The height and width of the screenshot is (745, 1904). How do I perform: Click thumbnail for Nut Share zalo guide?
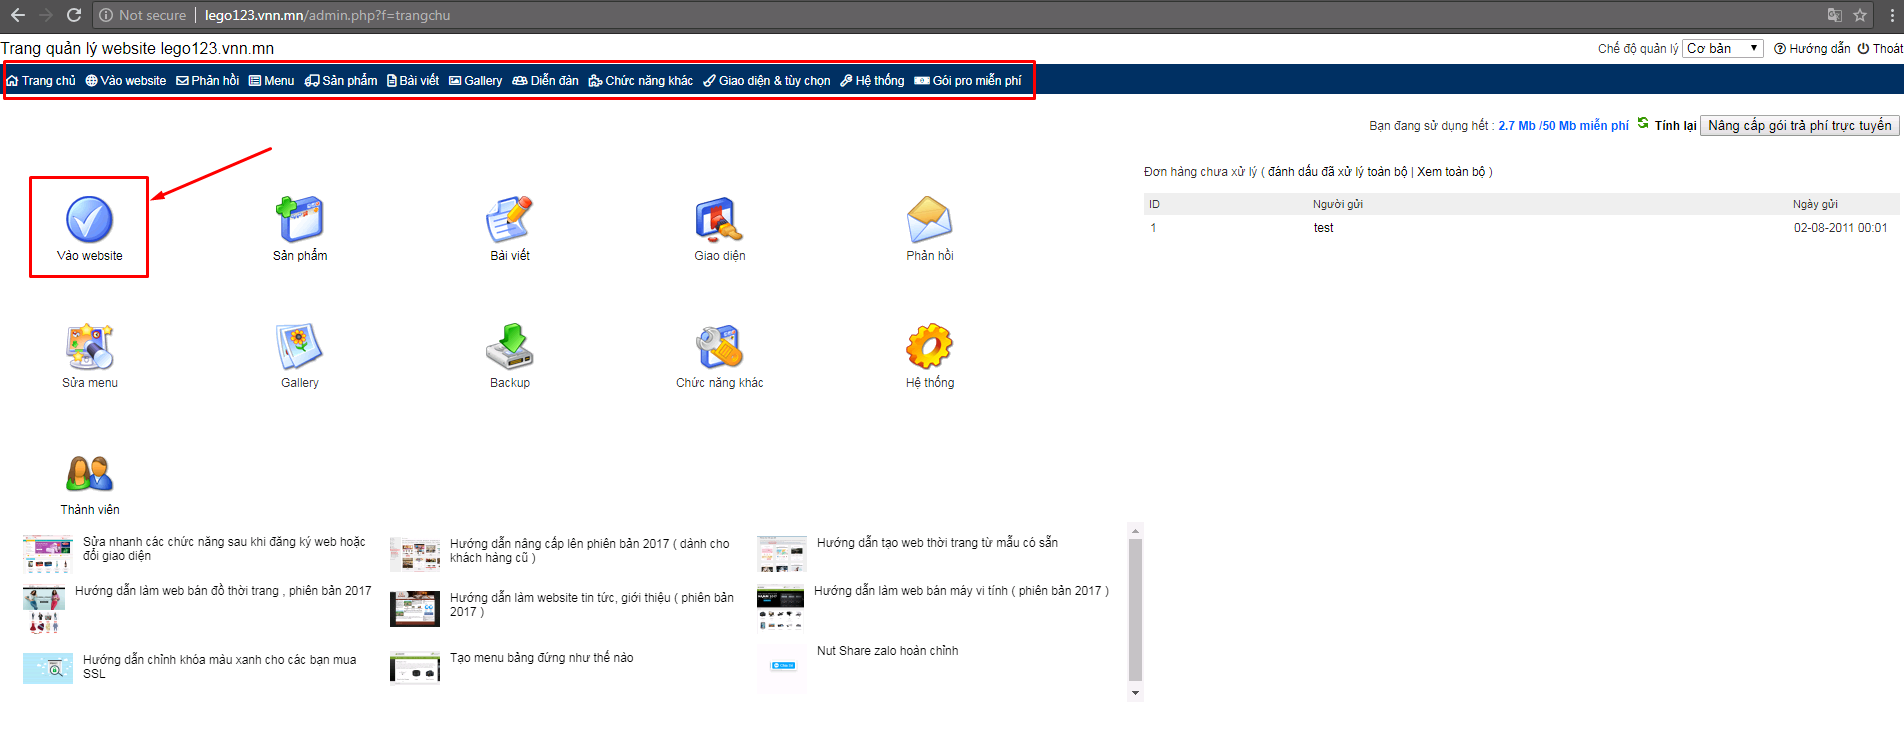click(x=782, y=668)
